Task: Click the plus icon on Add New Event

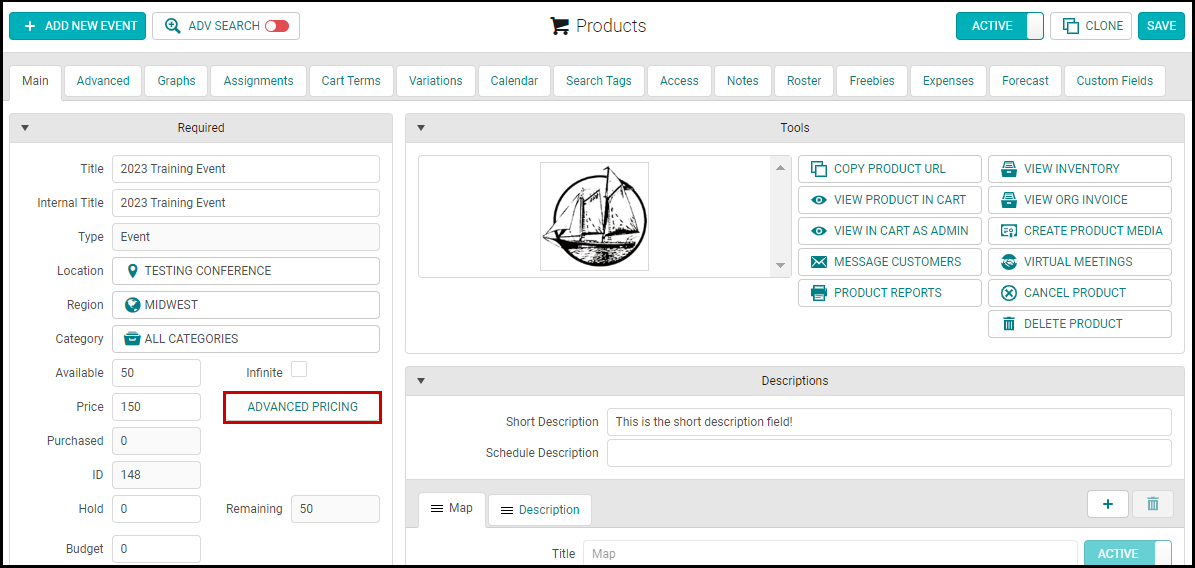Action: point(30,26)
